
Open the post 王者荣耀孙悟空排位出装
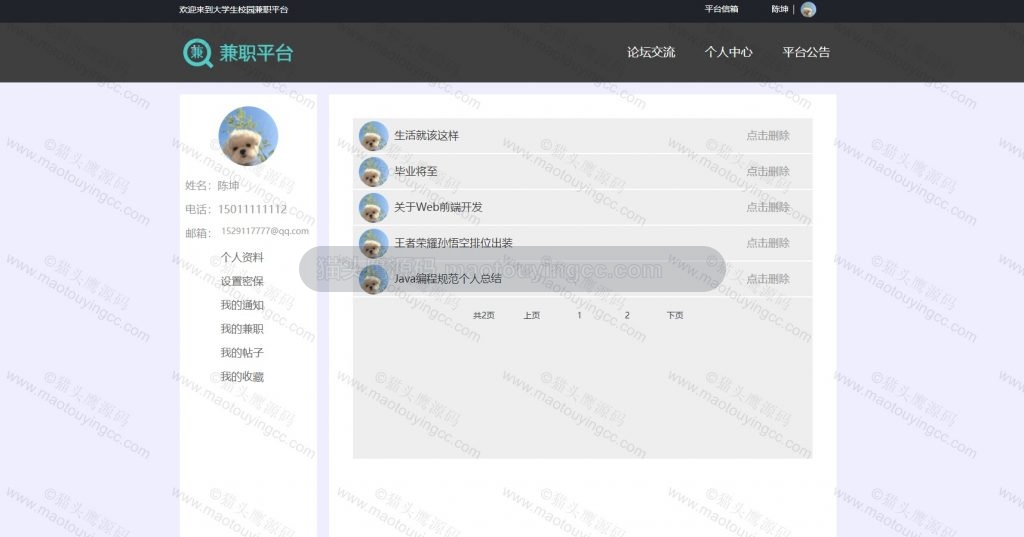point(453,243)
